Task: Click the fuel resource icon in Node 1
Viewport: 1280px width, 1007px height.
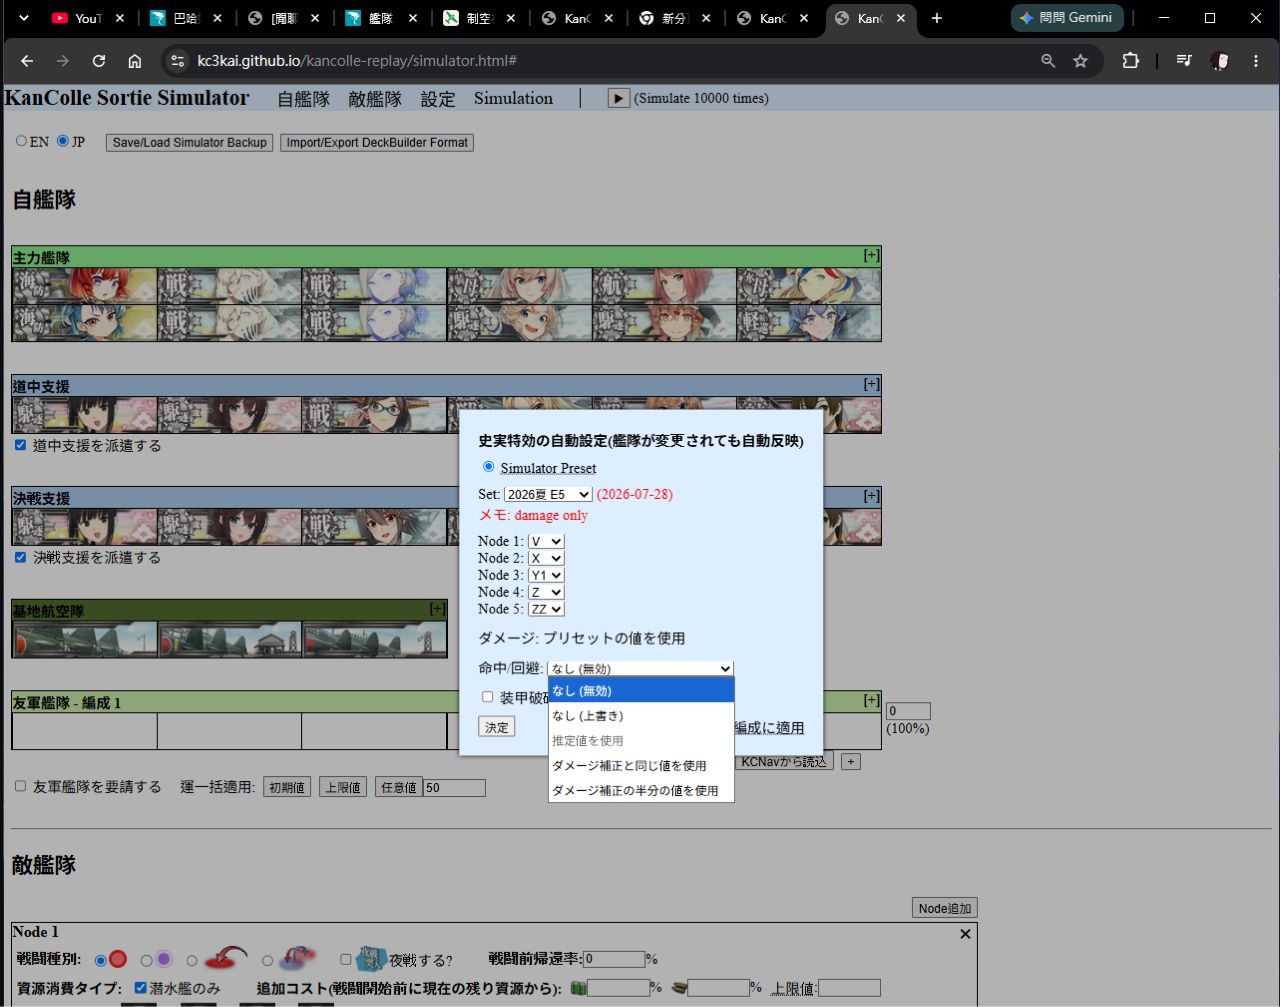Action: tap(578, 988)
